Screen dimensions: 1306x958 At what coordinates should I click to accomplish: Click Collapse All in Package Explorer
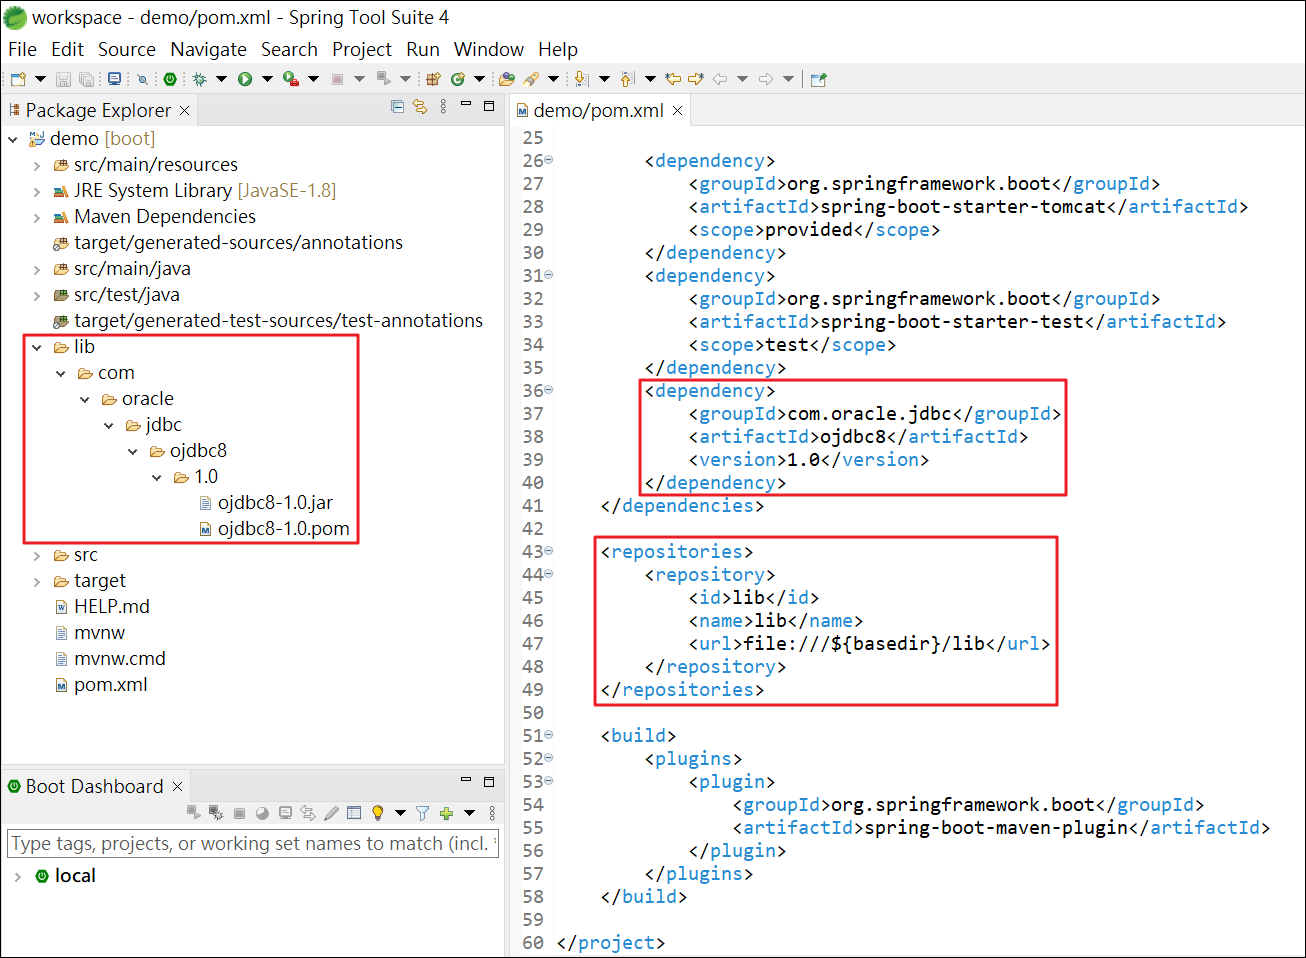pos(397,107)
